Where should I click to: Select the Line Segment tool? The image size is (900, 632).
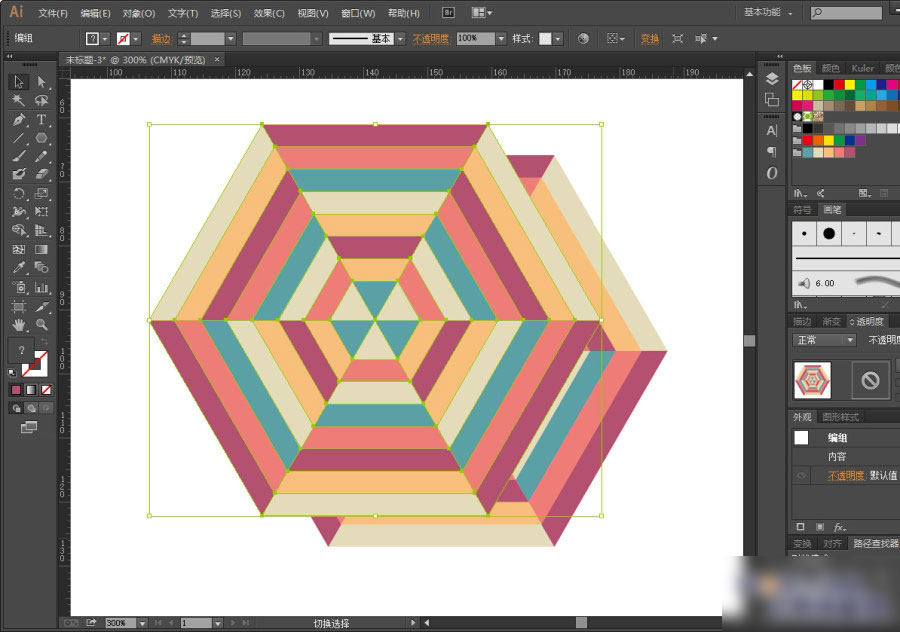coord(18,138)
